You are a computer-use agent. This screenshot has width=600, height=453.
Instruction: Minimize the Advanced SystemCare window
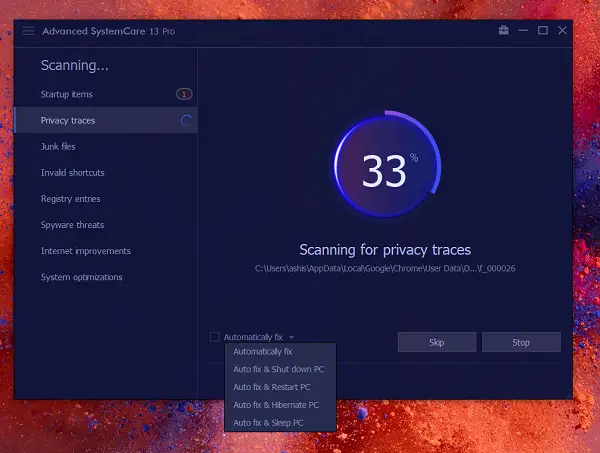(523, 30)
